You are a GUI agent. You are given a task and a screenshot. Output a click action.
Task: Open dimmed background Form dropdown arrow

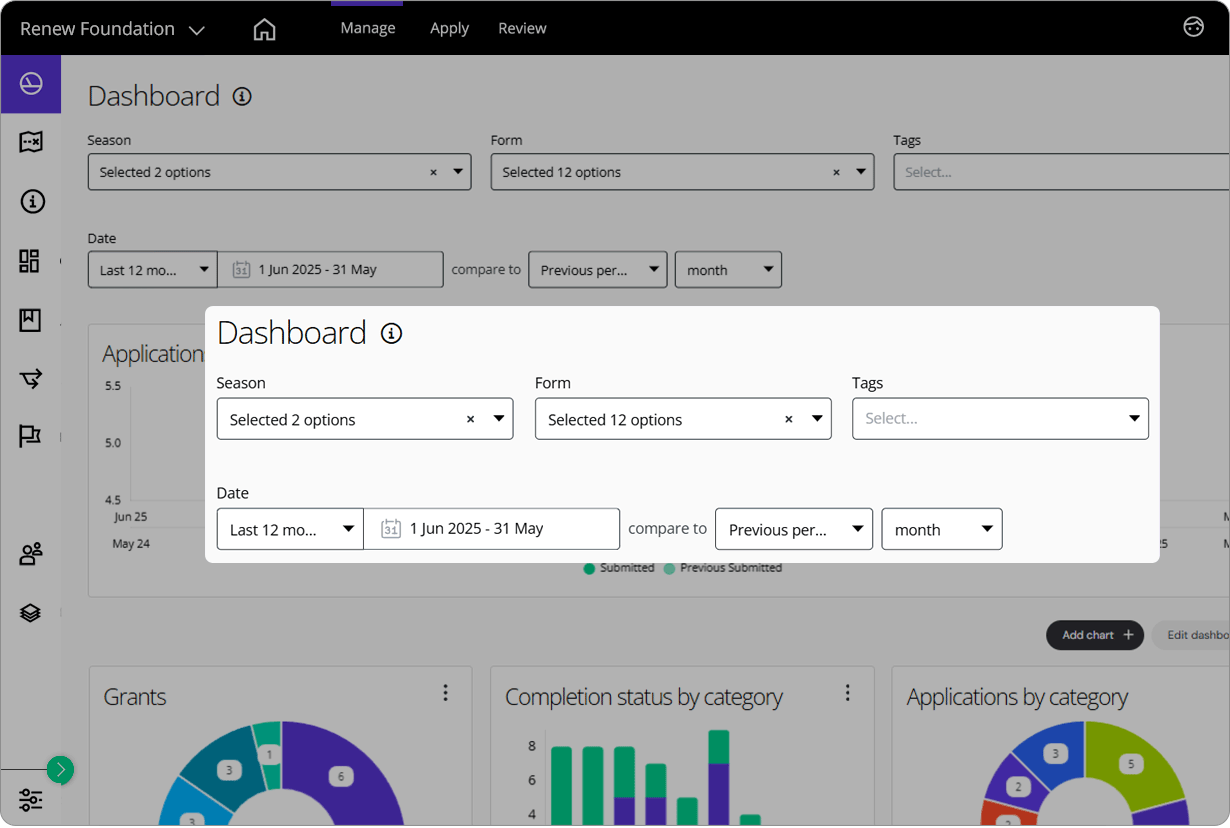[x=861, y=172]
